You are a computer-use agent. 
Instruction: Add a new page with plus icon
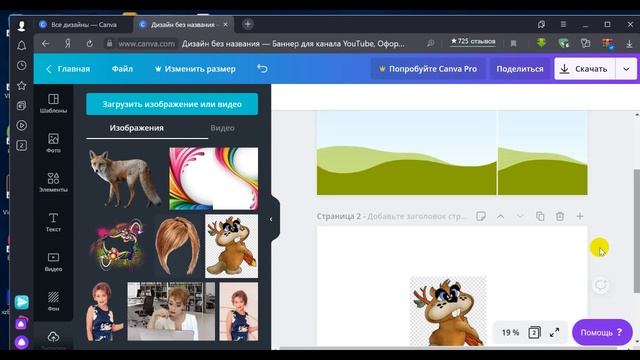coord(580,216)
